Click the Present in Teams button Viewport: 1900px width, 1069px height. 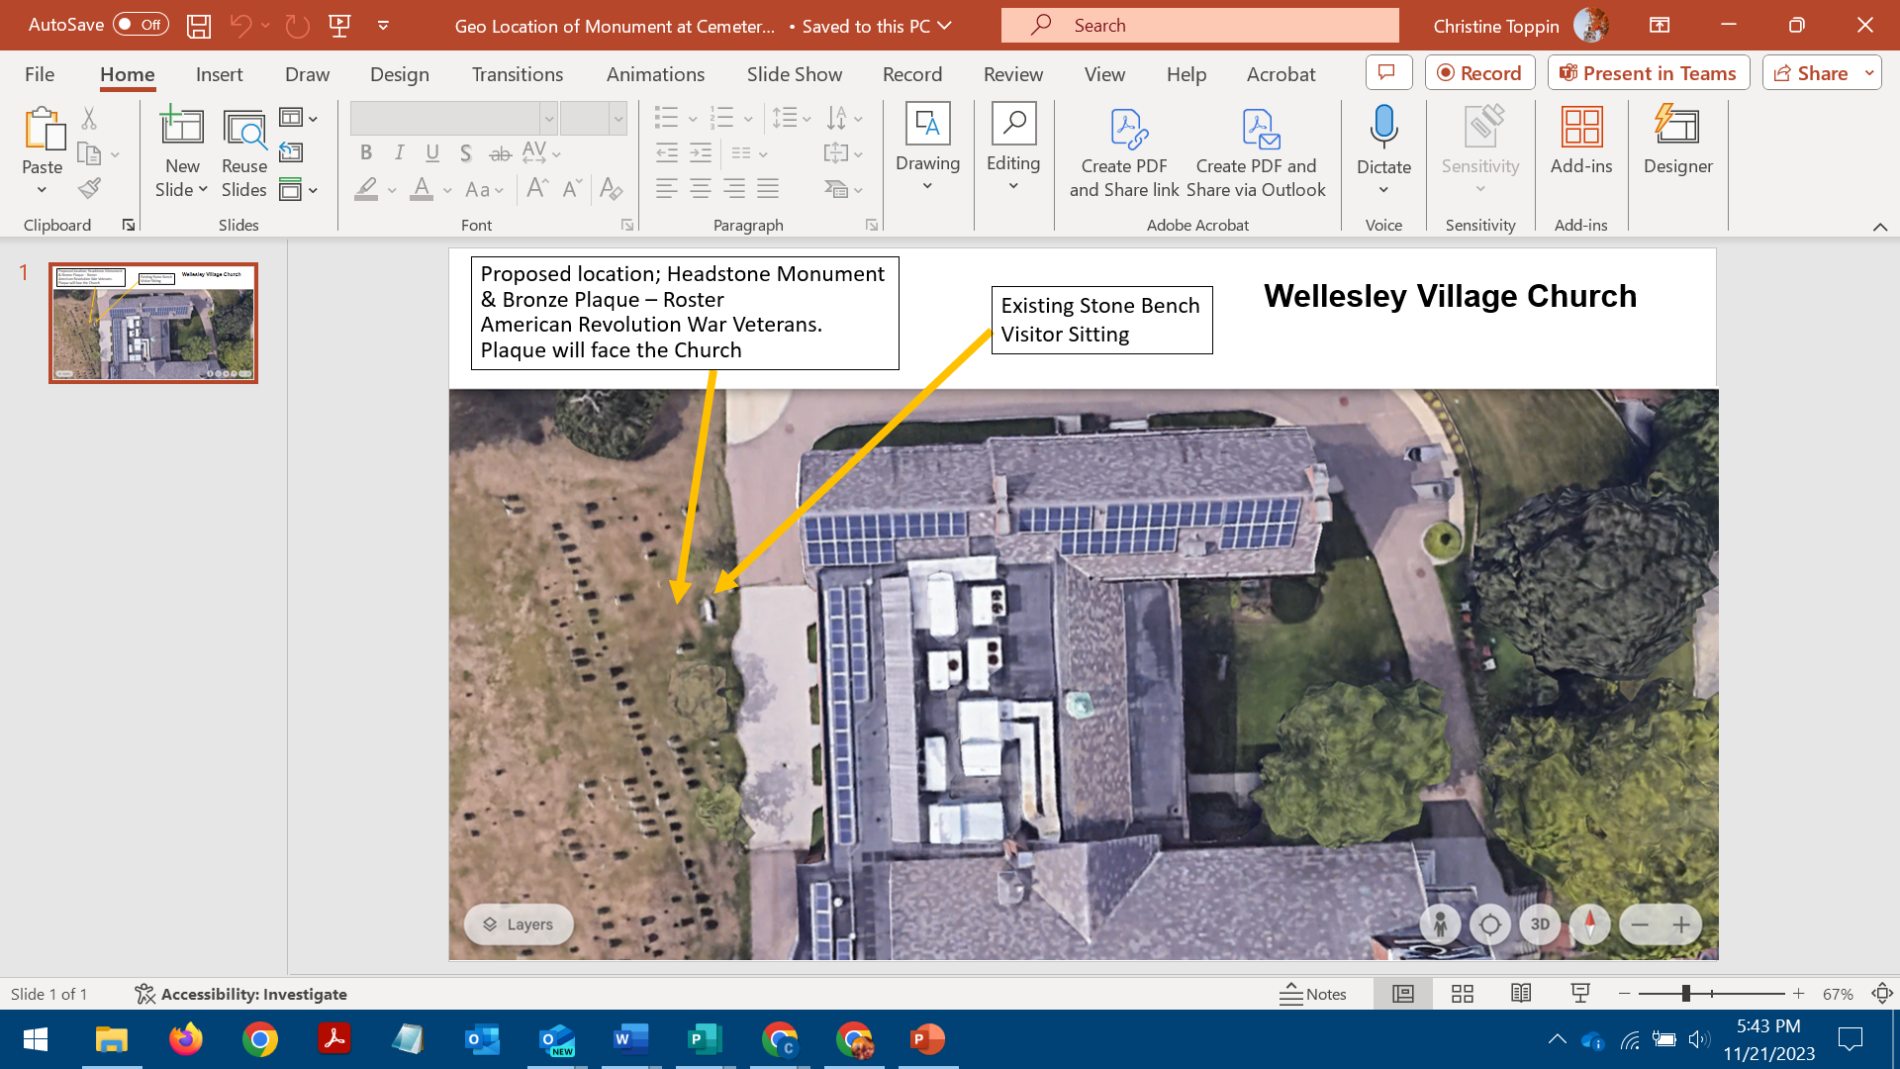pyautogui.click(x=1648, y=73)
